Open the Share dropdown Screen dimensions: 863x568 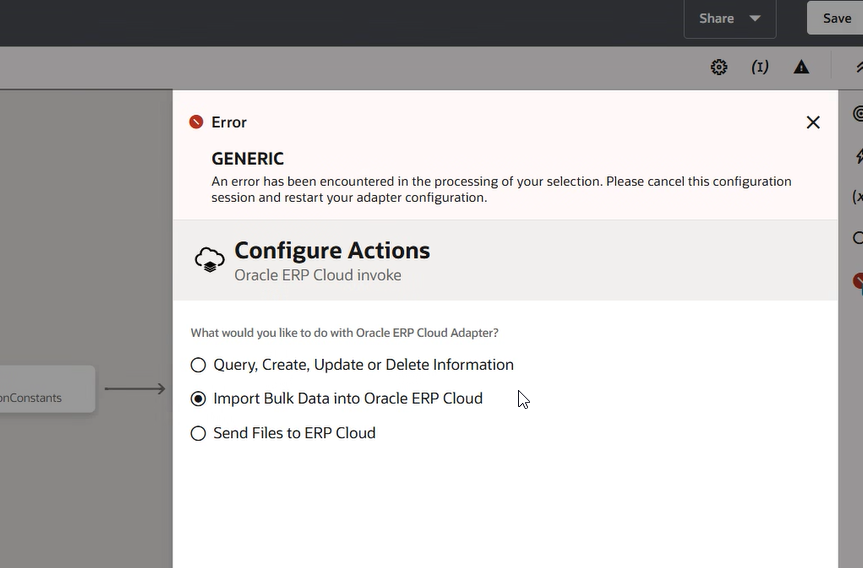(730, 19)
